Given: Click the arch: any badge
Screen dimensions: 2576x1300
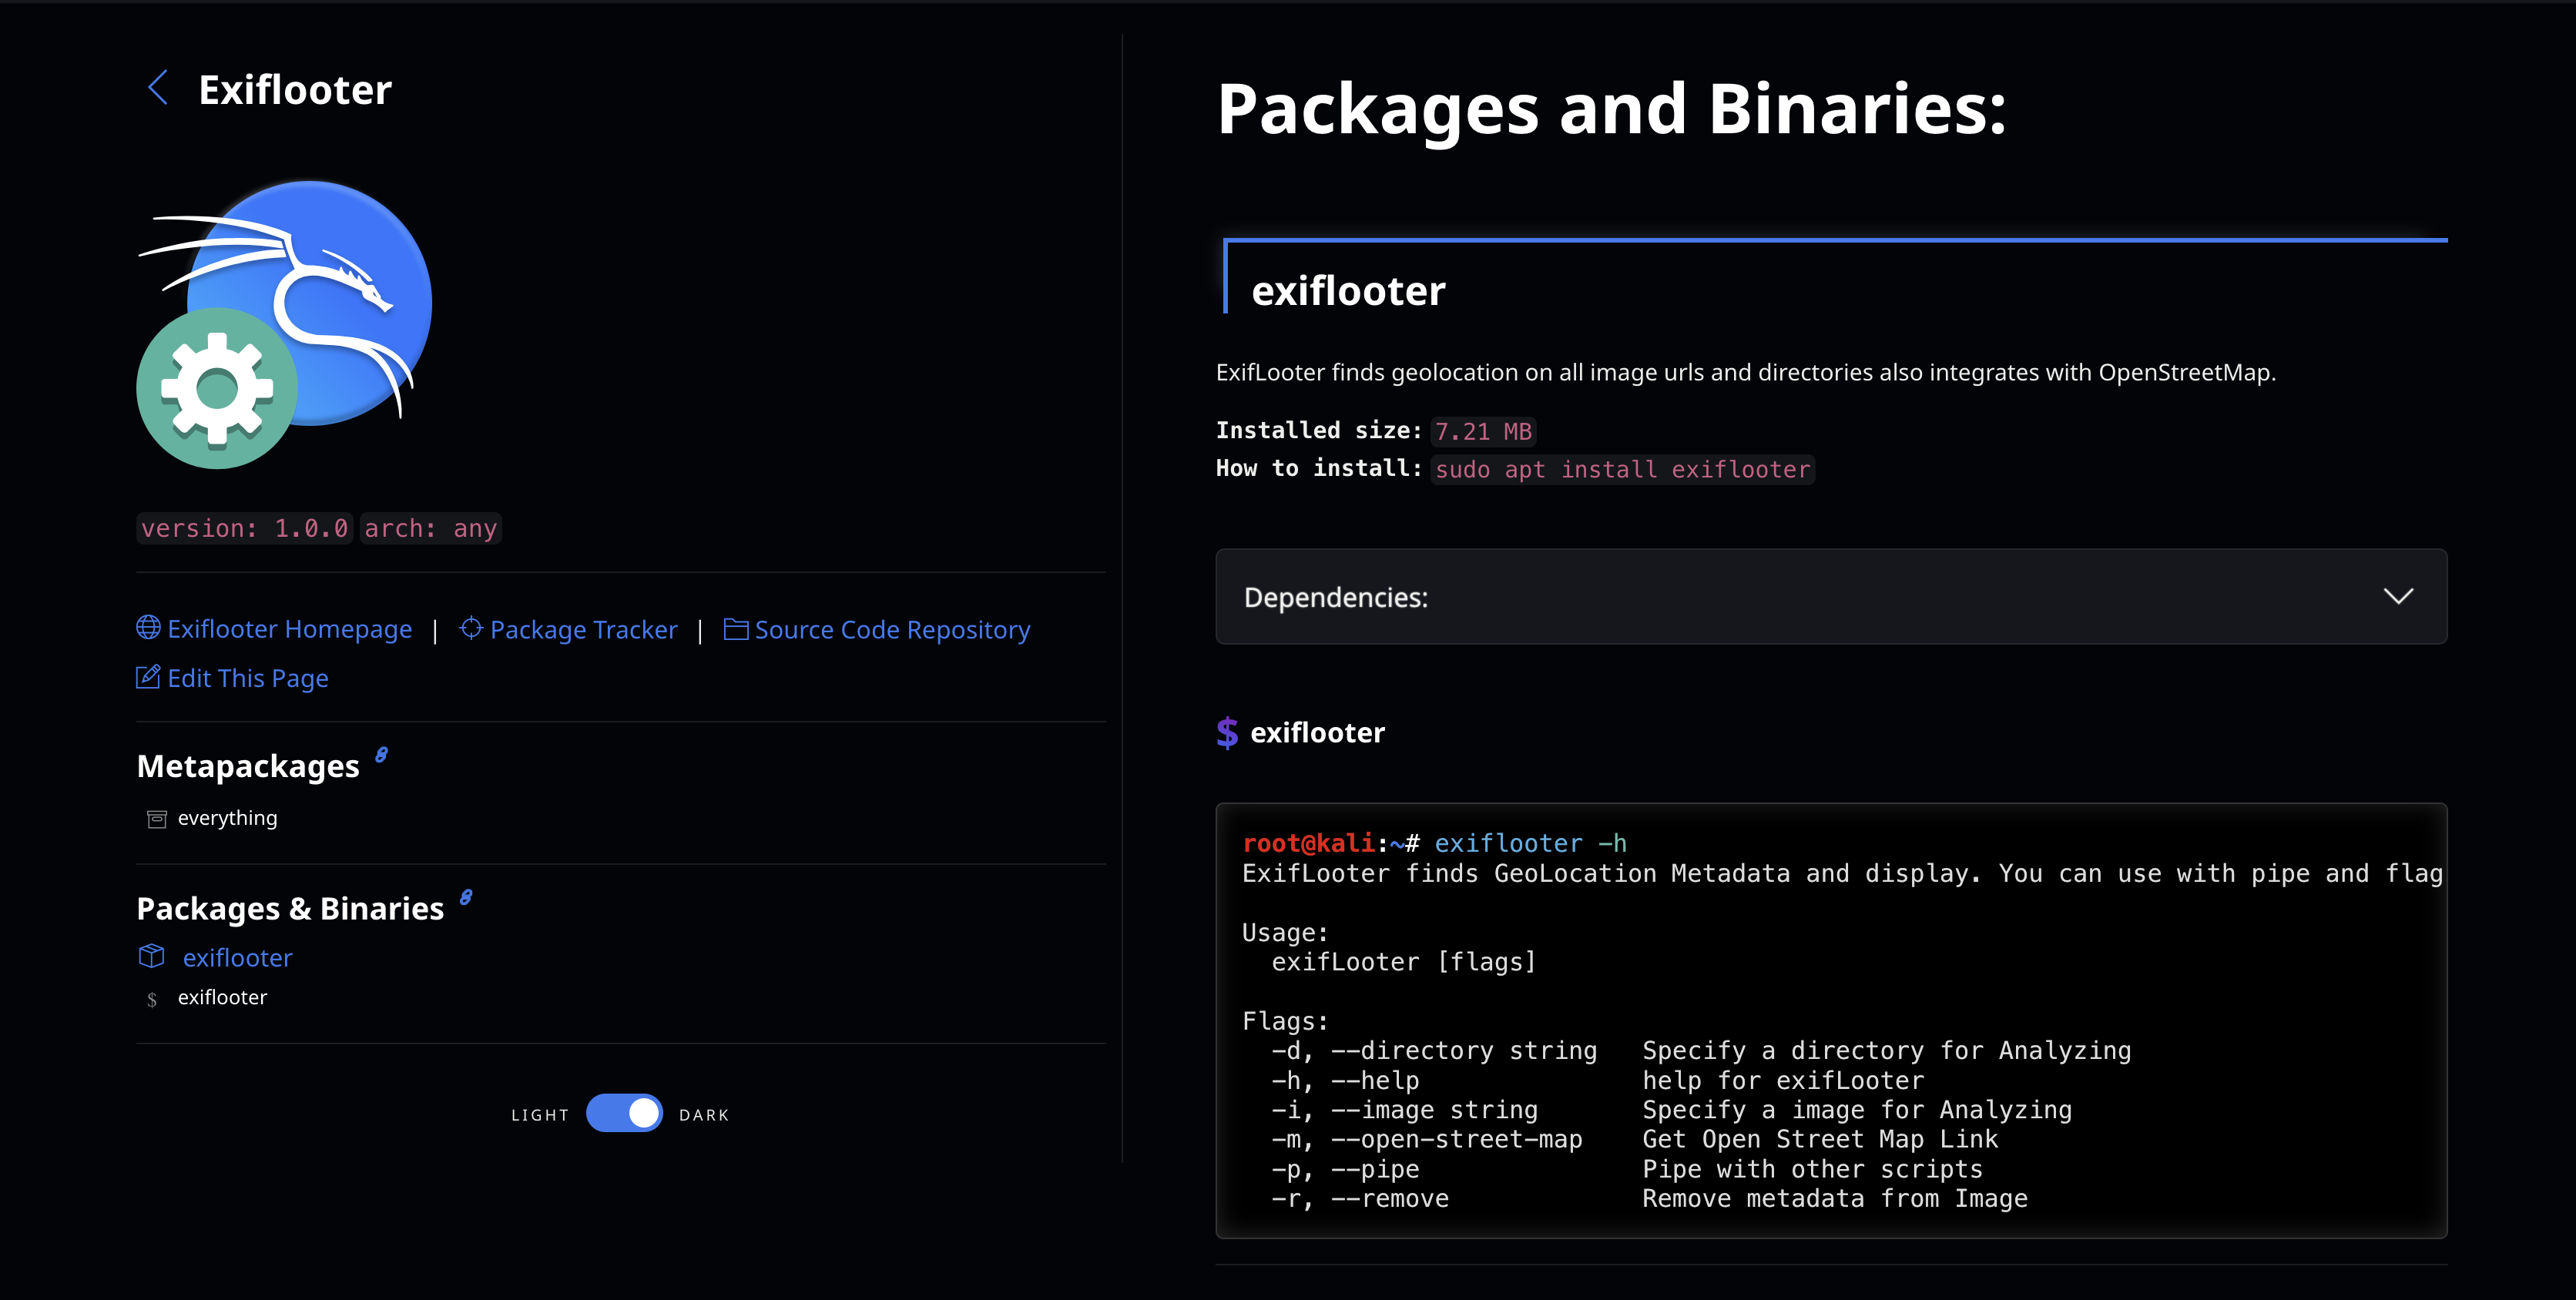Looking at the screenshot, I should tap(430, 528).
